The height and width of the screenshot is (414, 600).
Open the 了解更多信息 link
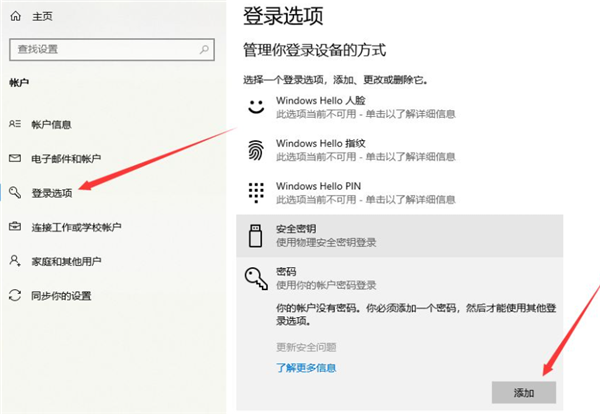click(306, 368)
